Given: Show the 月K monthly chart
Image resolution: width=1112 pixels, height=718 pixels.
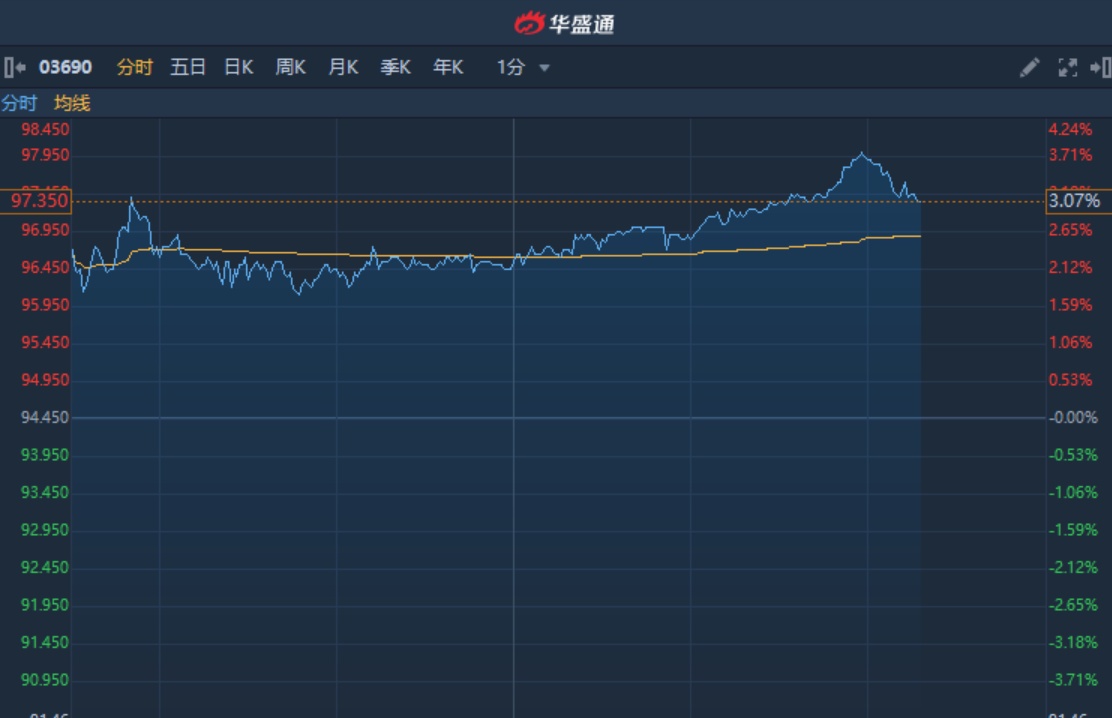Looking at the screenshot, I should (x=343, y=68).
